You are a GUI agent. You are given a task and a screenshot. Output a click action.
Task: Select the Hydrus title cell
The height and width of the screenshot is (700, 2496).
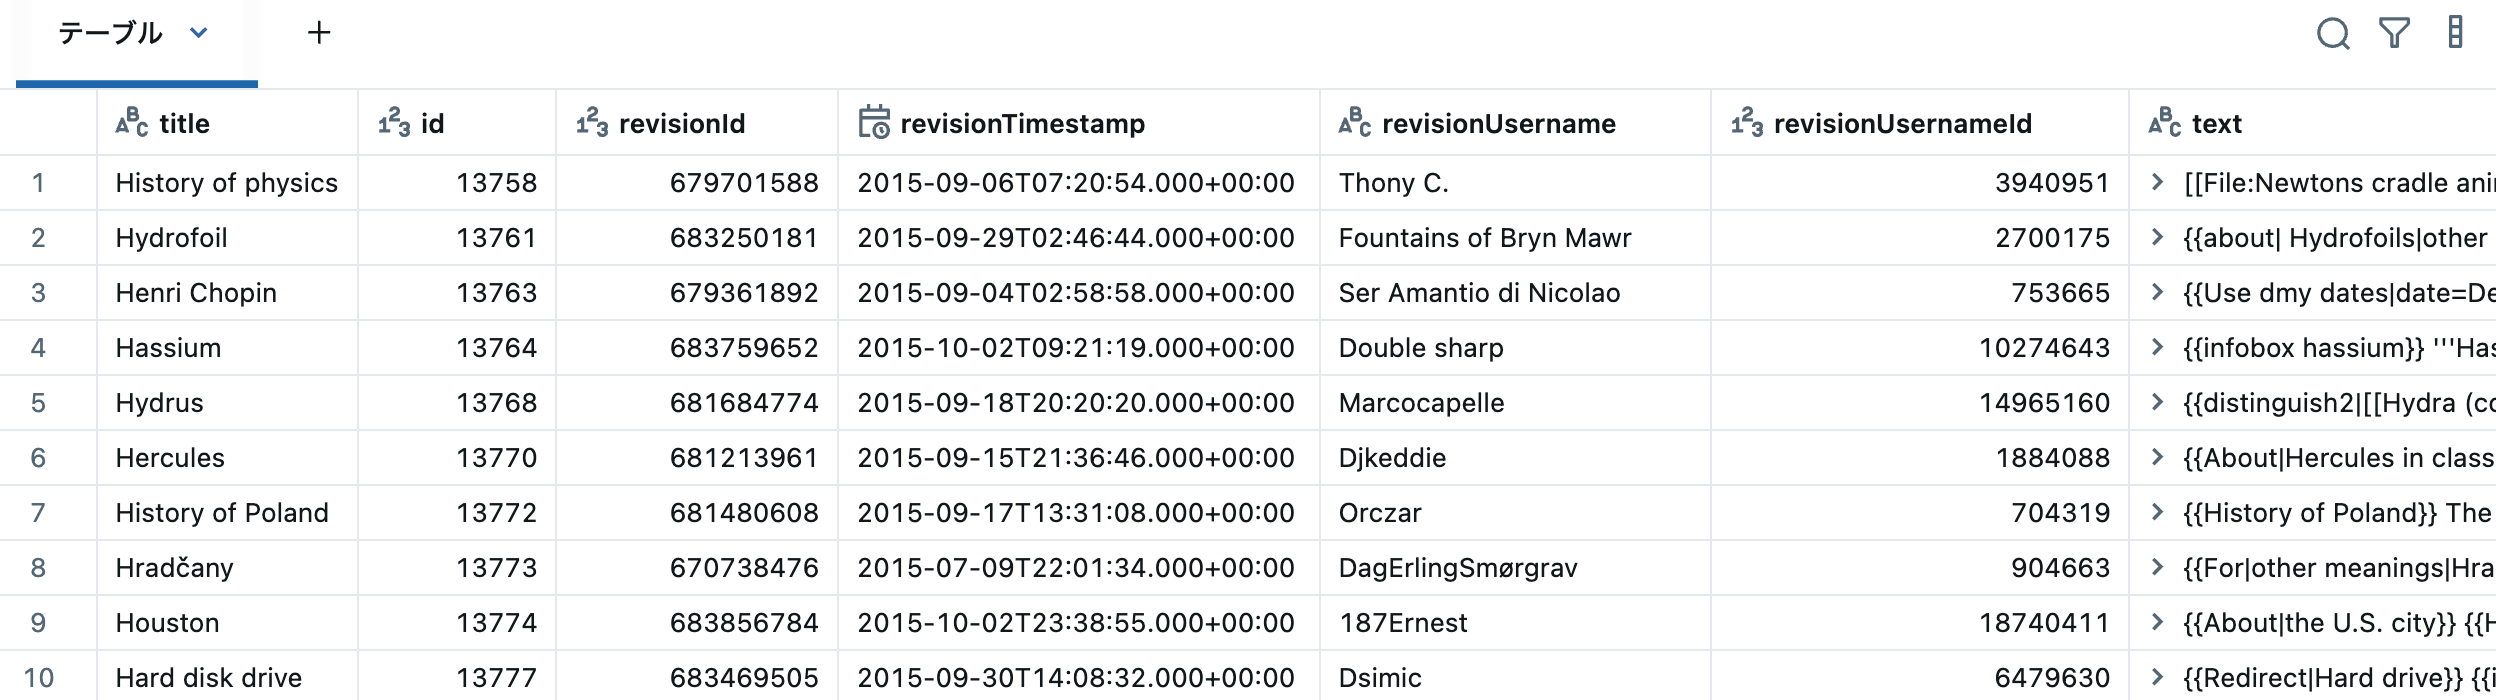(227, 403)
